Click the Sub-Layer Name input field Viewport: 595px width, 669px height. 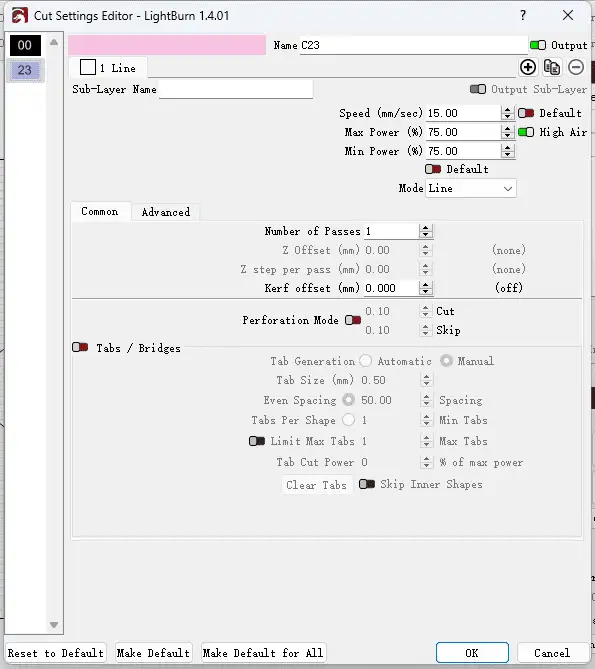[x=235, y=90]
